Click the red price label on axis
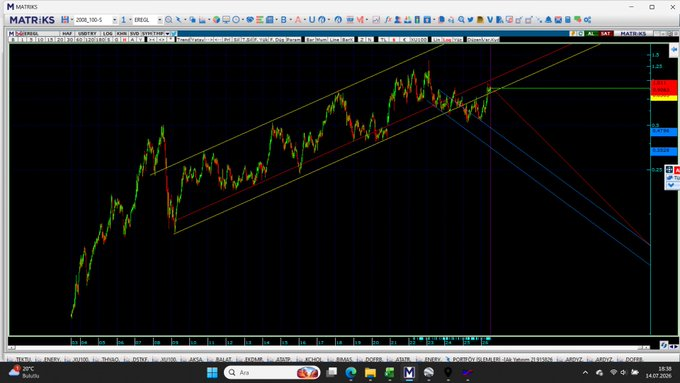Viewport: 680px width, 383px height. click(x=664, y=87)
